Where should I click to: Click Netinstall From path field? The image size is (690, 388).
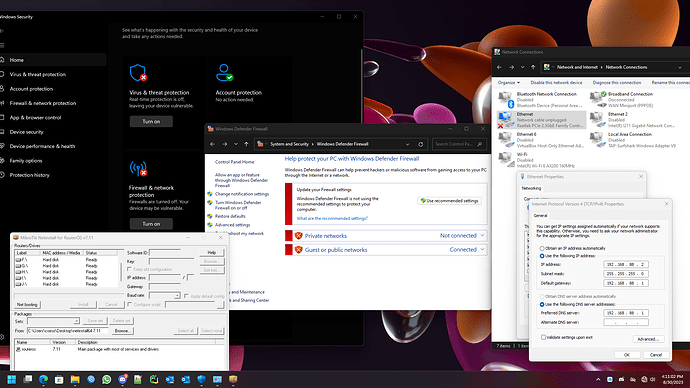click(x=67, y=331)
